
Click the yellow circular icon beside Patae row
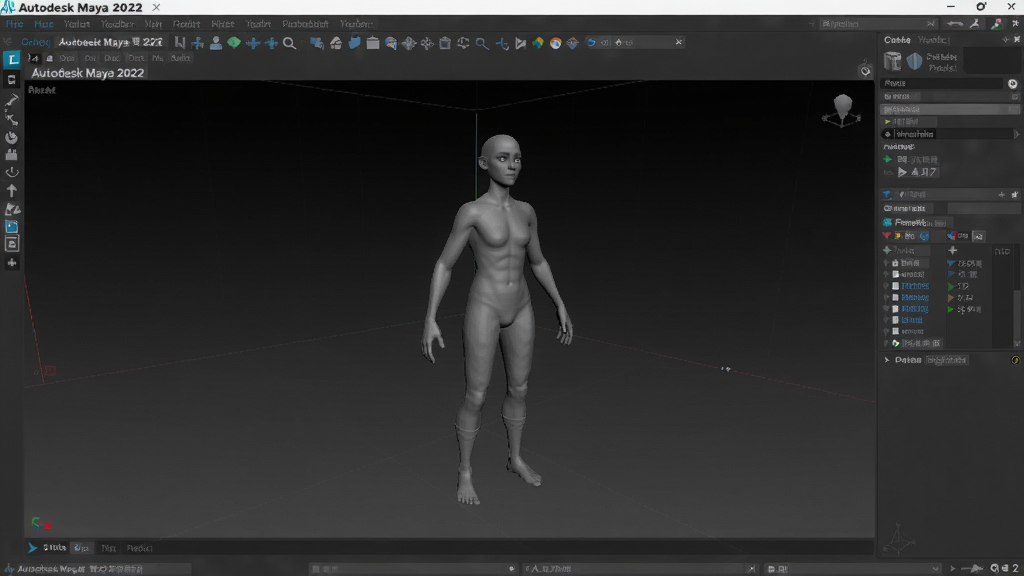pyautogui.click(x=1016, y=360)
